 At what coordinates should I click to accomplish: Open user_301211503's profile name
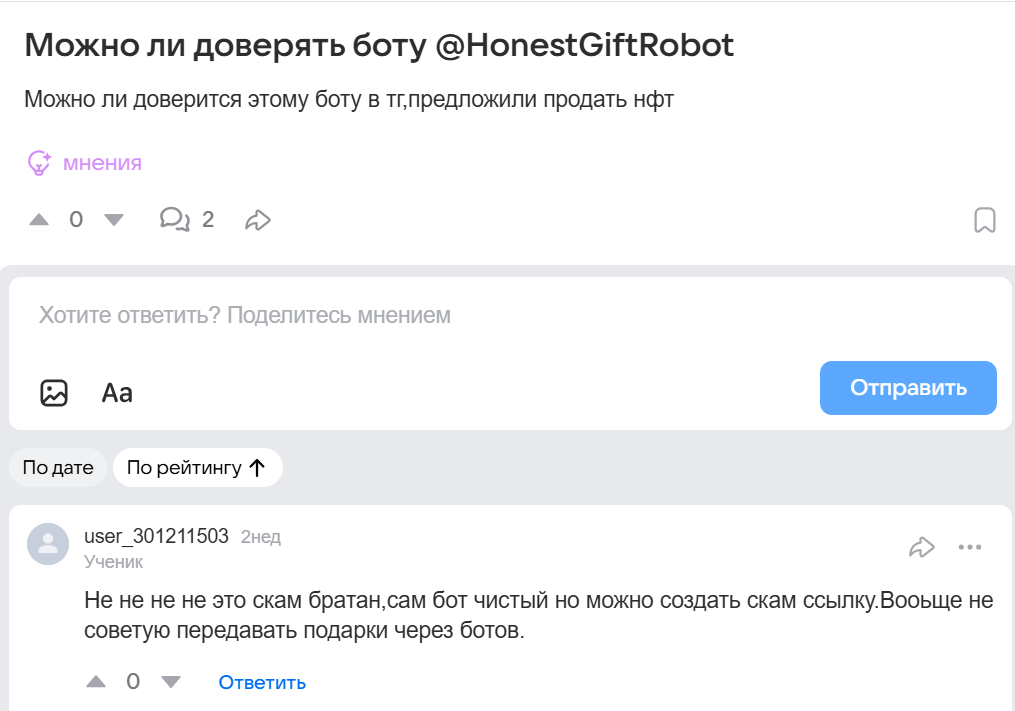point(156,537)
